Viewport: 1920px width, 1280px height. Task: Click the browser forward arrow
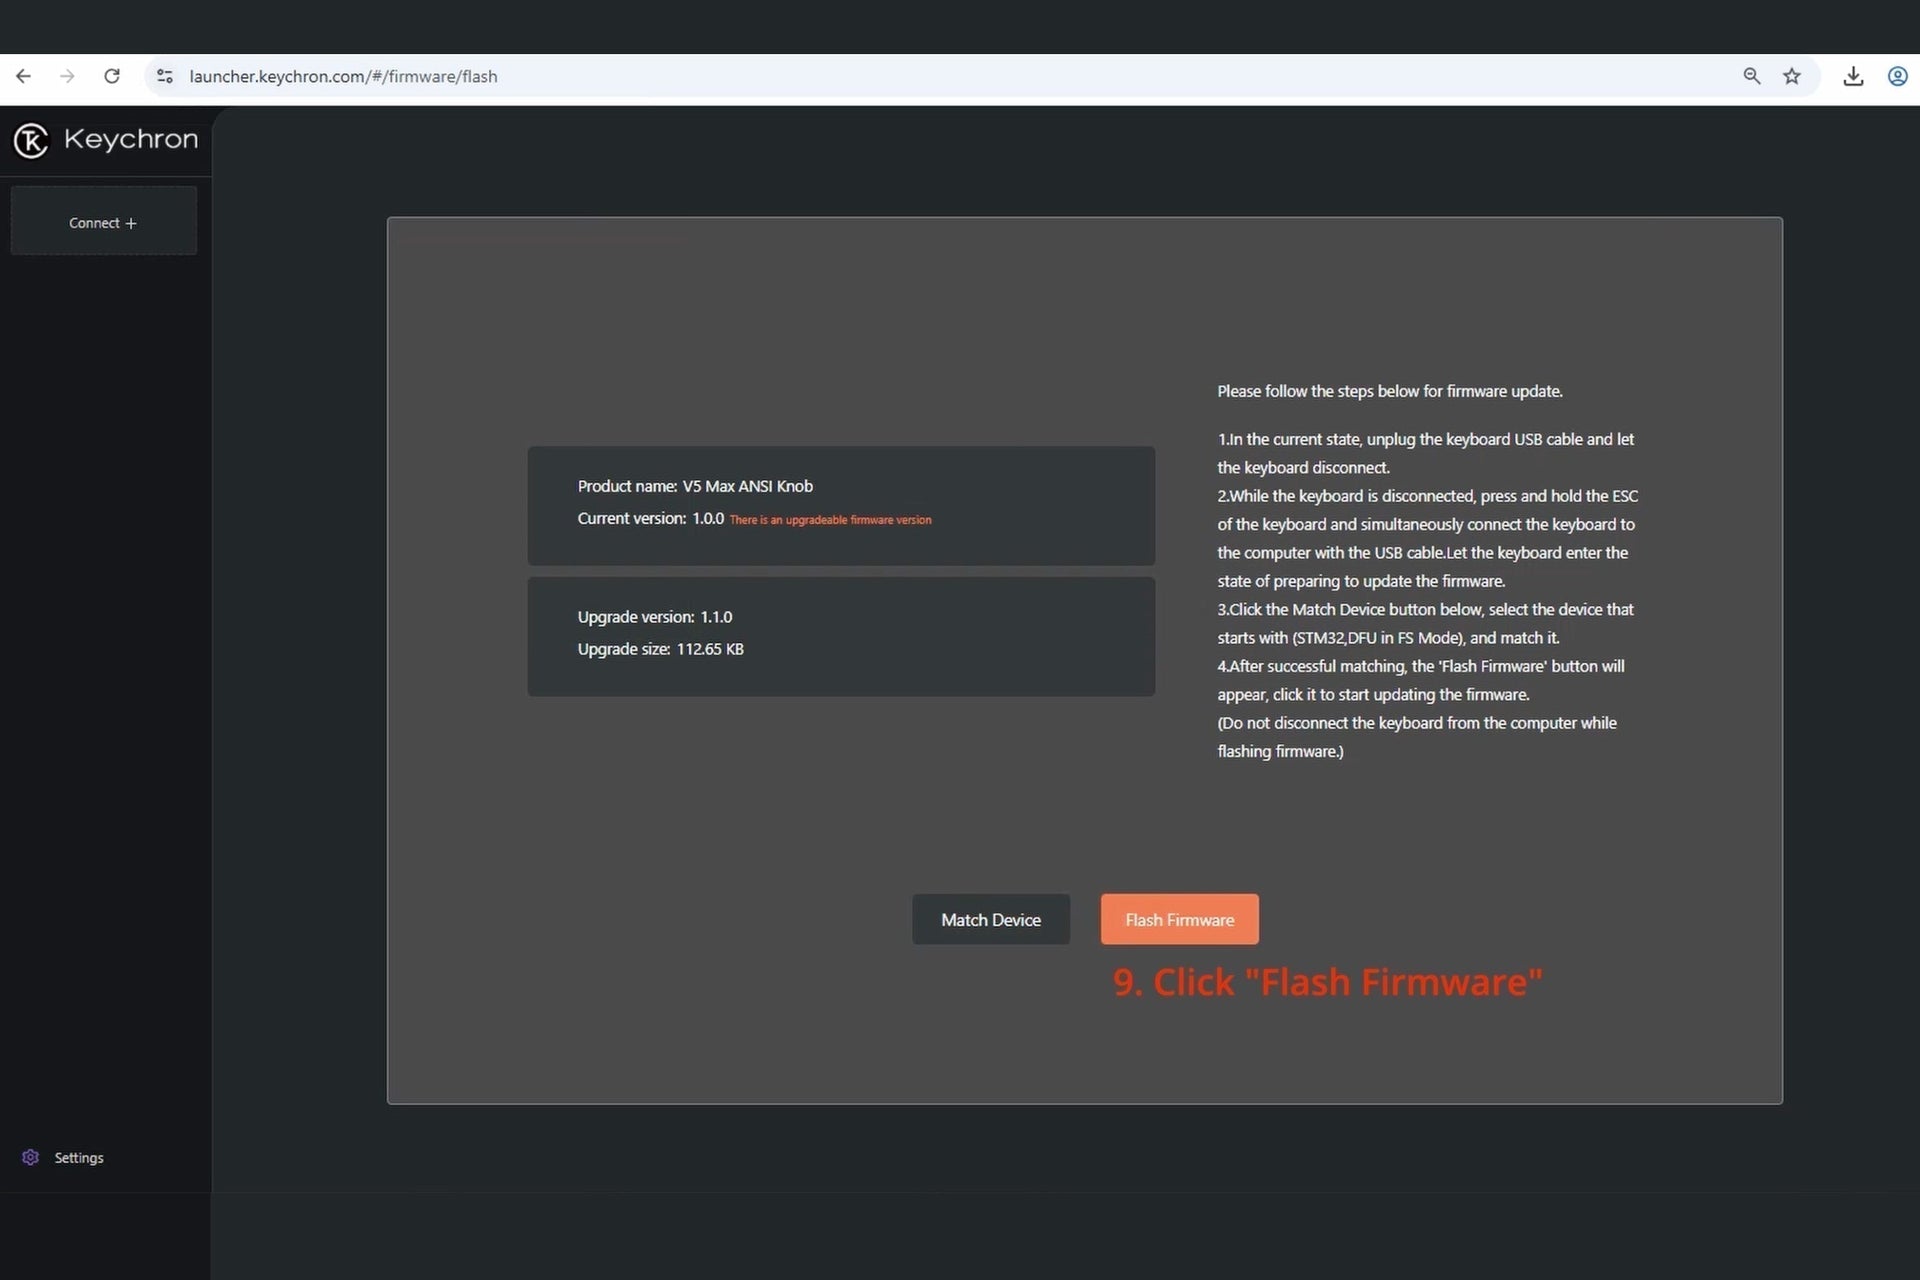[x=67, y=76]
